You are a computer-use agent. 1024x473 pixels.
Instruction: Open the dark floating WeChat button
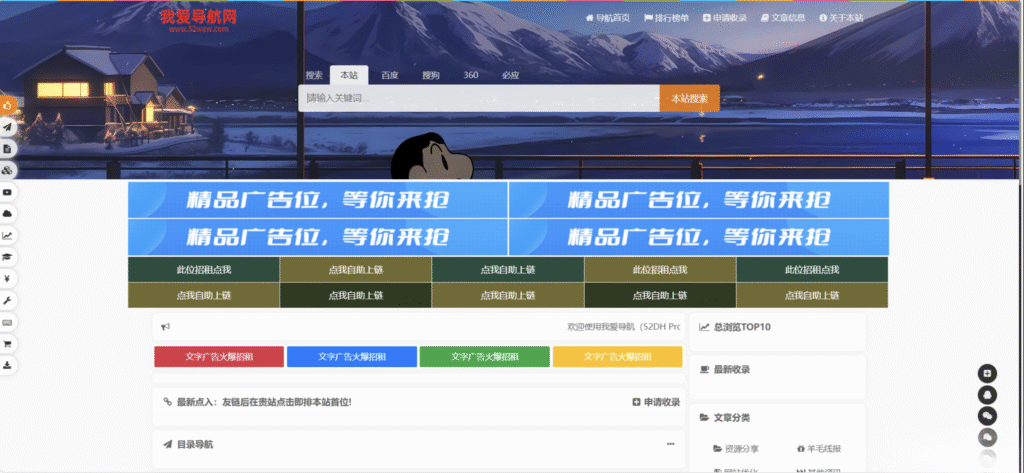987,416
